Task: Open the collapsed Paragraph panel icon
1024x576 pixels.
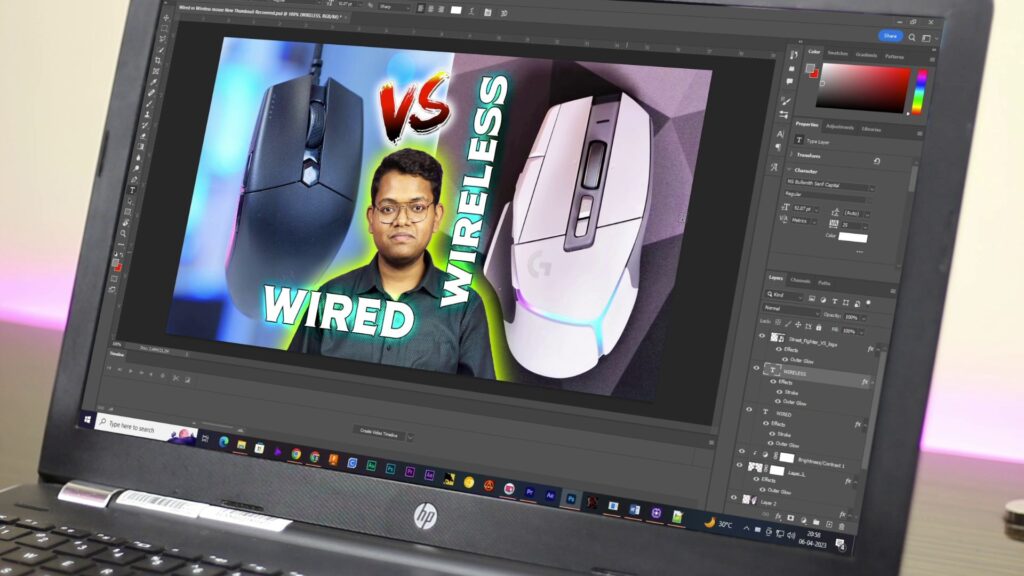Action: click(778, 148)
